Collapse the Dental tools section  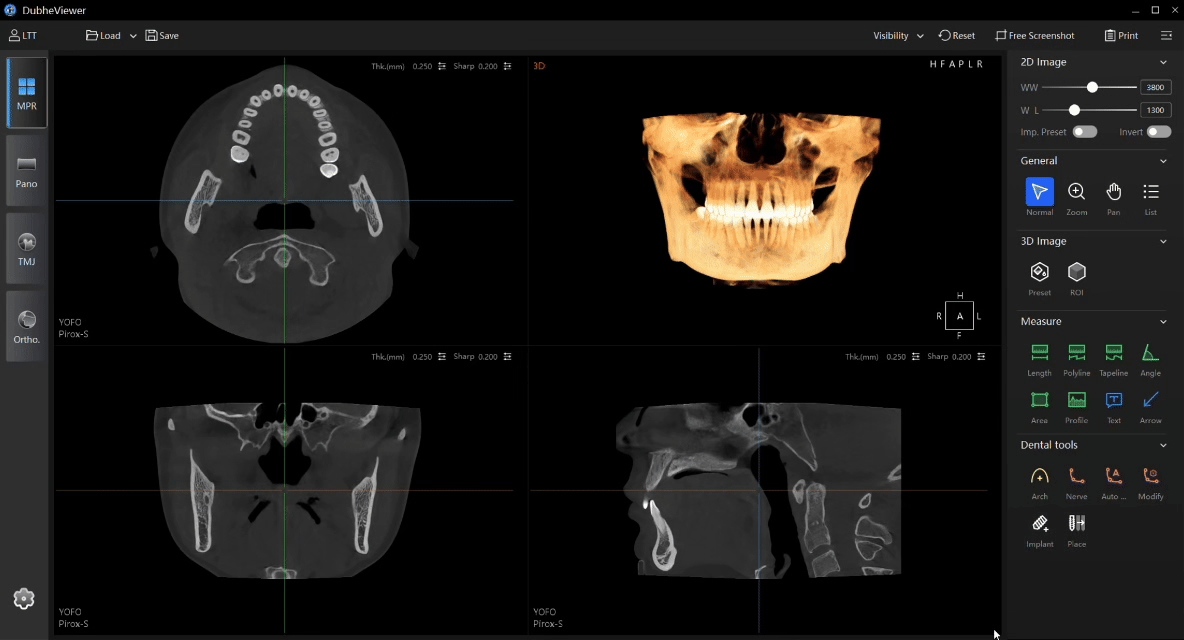(x=1163, y=445)
